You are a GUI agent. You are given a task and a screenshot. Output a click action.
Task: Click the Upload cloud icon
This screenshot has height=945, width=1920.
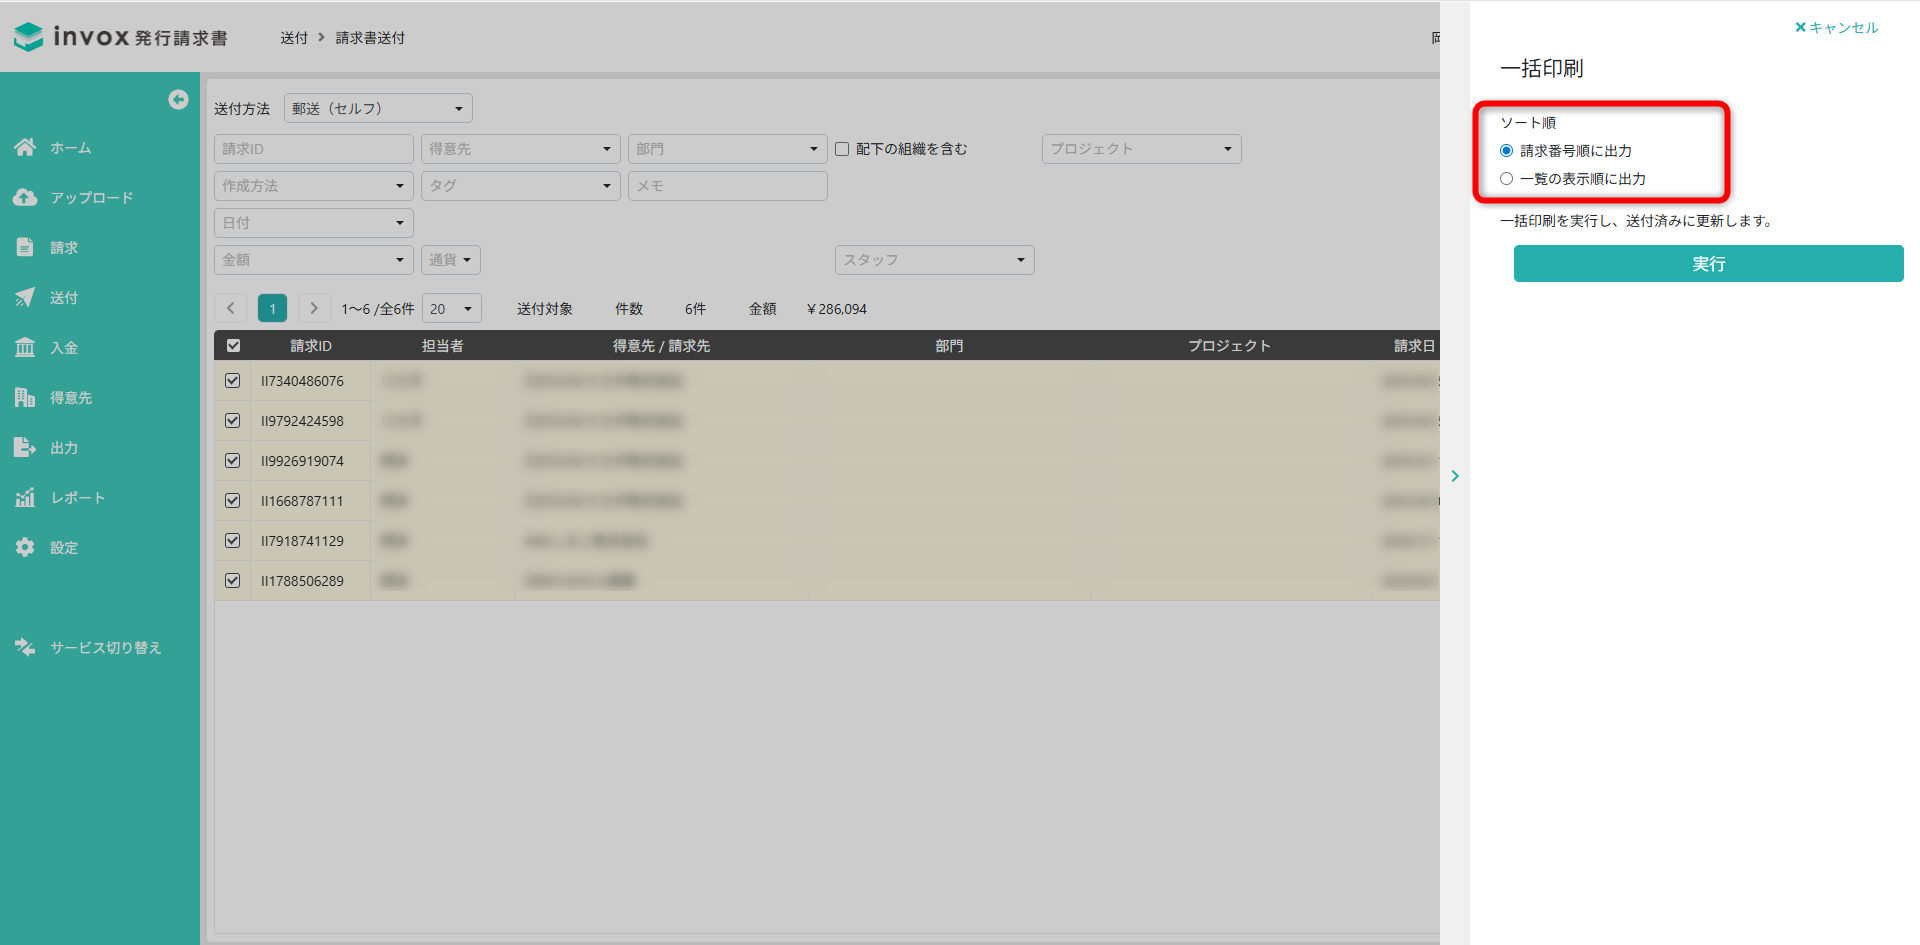click(x=25, y=197)
